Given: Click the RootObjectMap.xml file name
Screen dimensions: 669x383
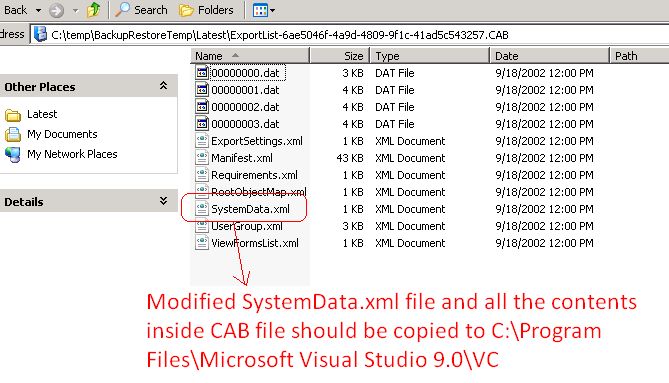Looking at the screenshot, I should [259, 192].
